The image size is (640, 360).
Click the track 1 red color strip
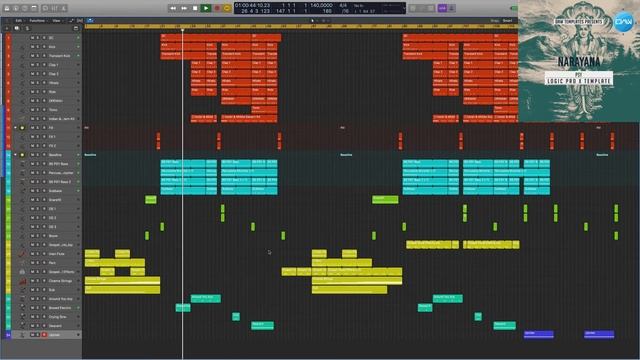point(8,38)
